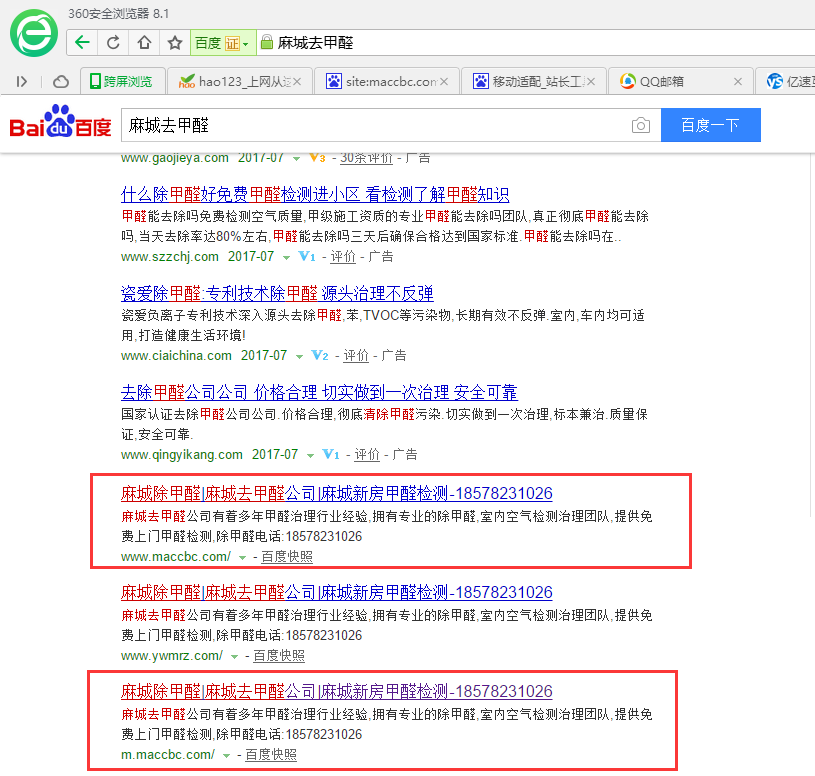The image size is (815, 776).
Task: Click the www.maccbc.com/ green URL
Action: [x=176, y=557]
